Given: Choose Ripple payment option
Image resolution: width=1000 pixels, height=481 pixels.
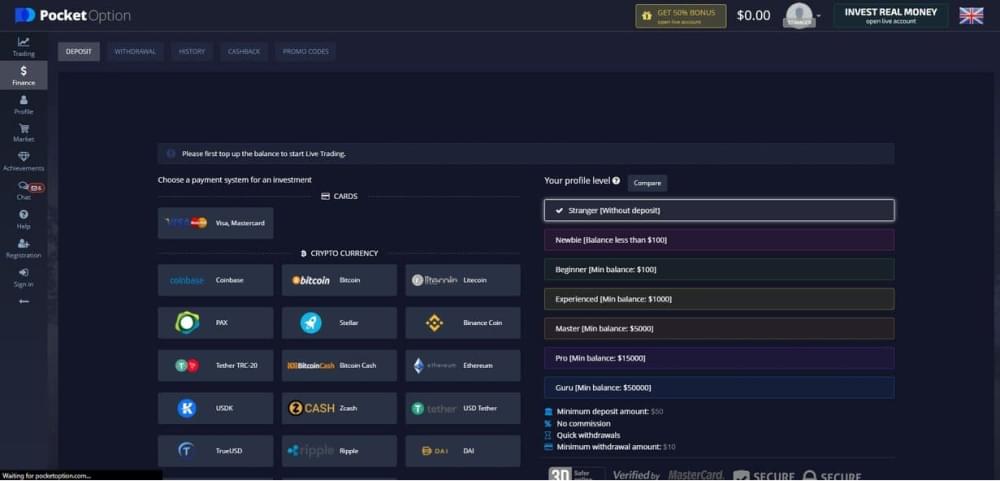Looking at the screenshot, I should pos(339,451).
